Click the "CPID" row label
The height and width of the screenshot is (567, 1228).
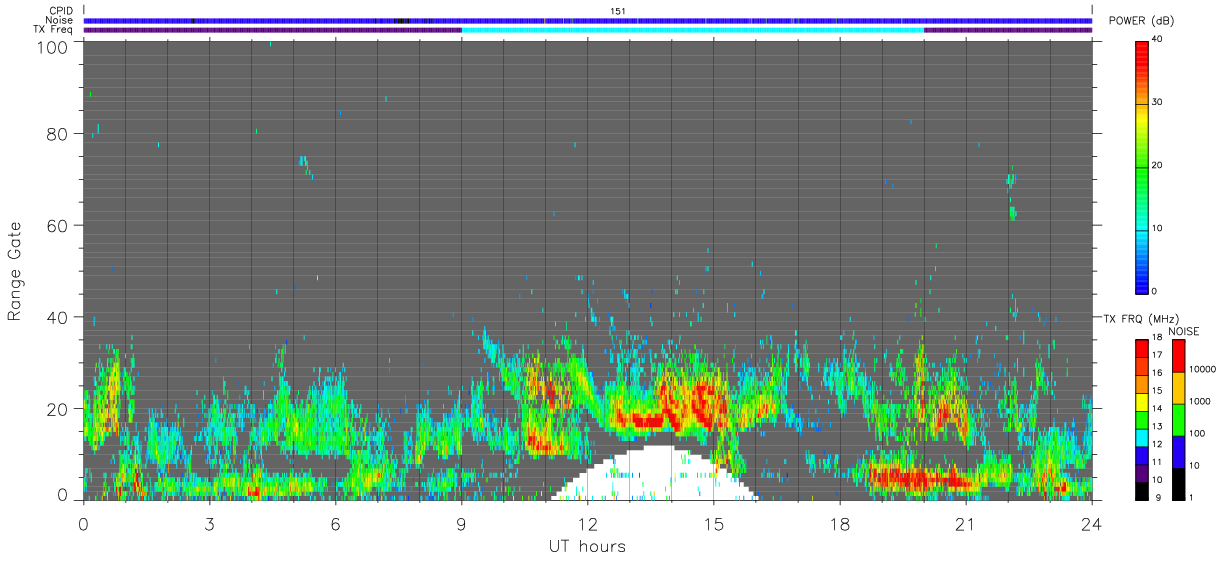62,11
